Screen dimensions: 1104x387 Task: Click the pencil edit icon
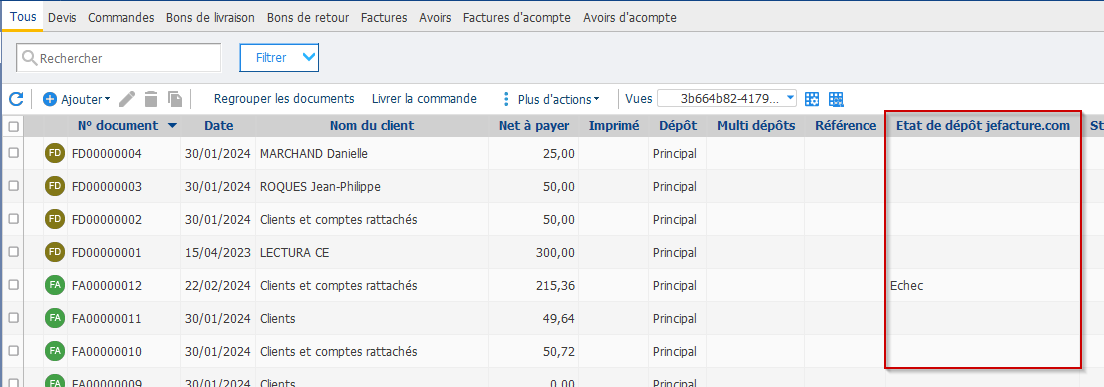click(x=127, y=99)
